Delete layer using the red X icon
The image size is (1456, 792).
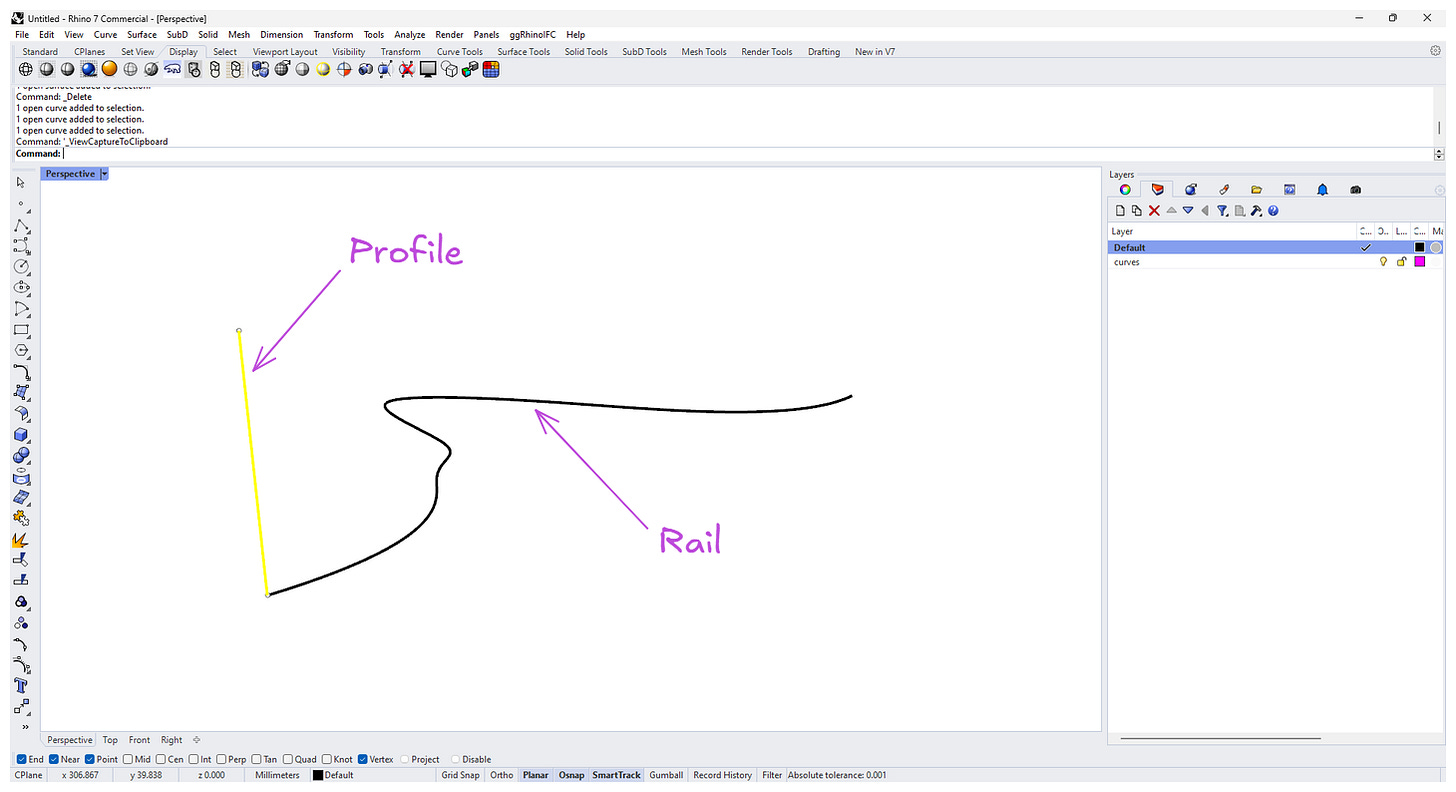[x=1154, y=211]
